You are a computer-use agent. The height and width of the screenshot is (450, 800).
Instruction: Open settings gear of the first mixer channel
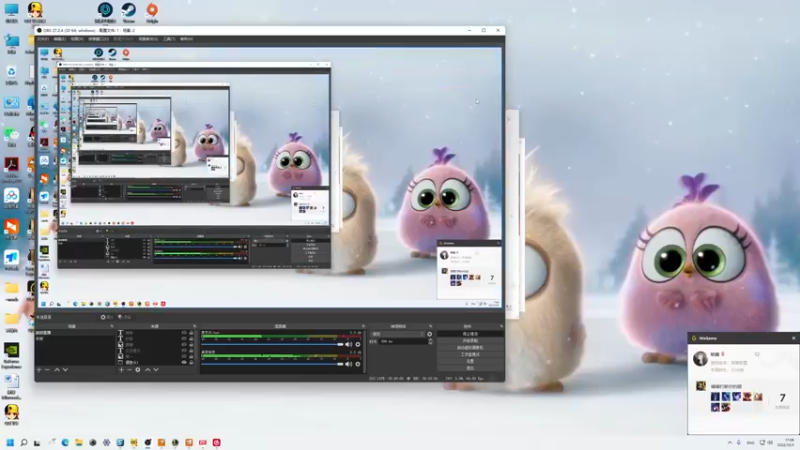(x=358, y=344)
